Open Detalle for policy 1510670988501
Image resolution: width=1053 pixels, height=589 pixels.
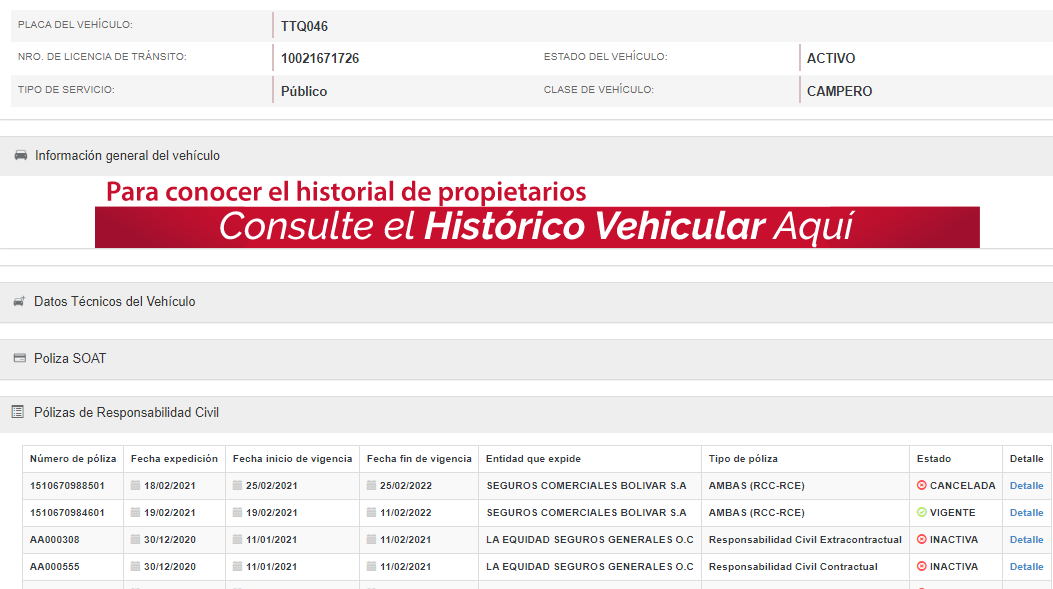[x=1026, y=486]
